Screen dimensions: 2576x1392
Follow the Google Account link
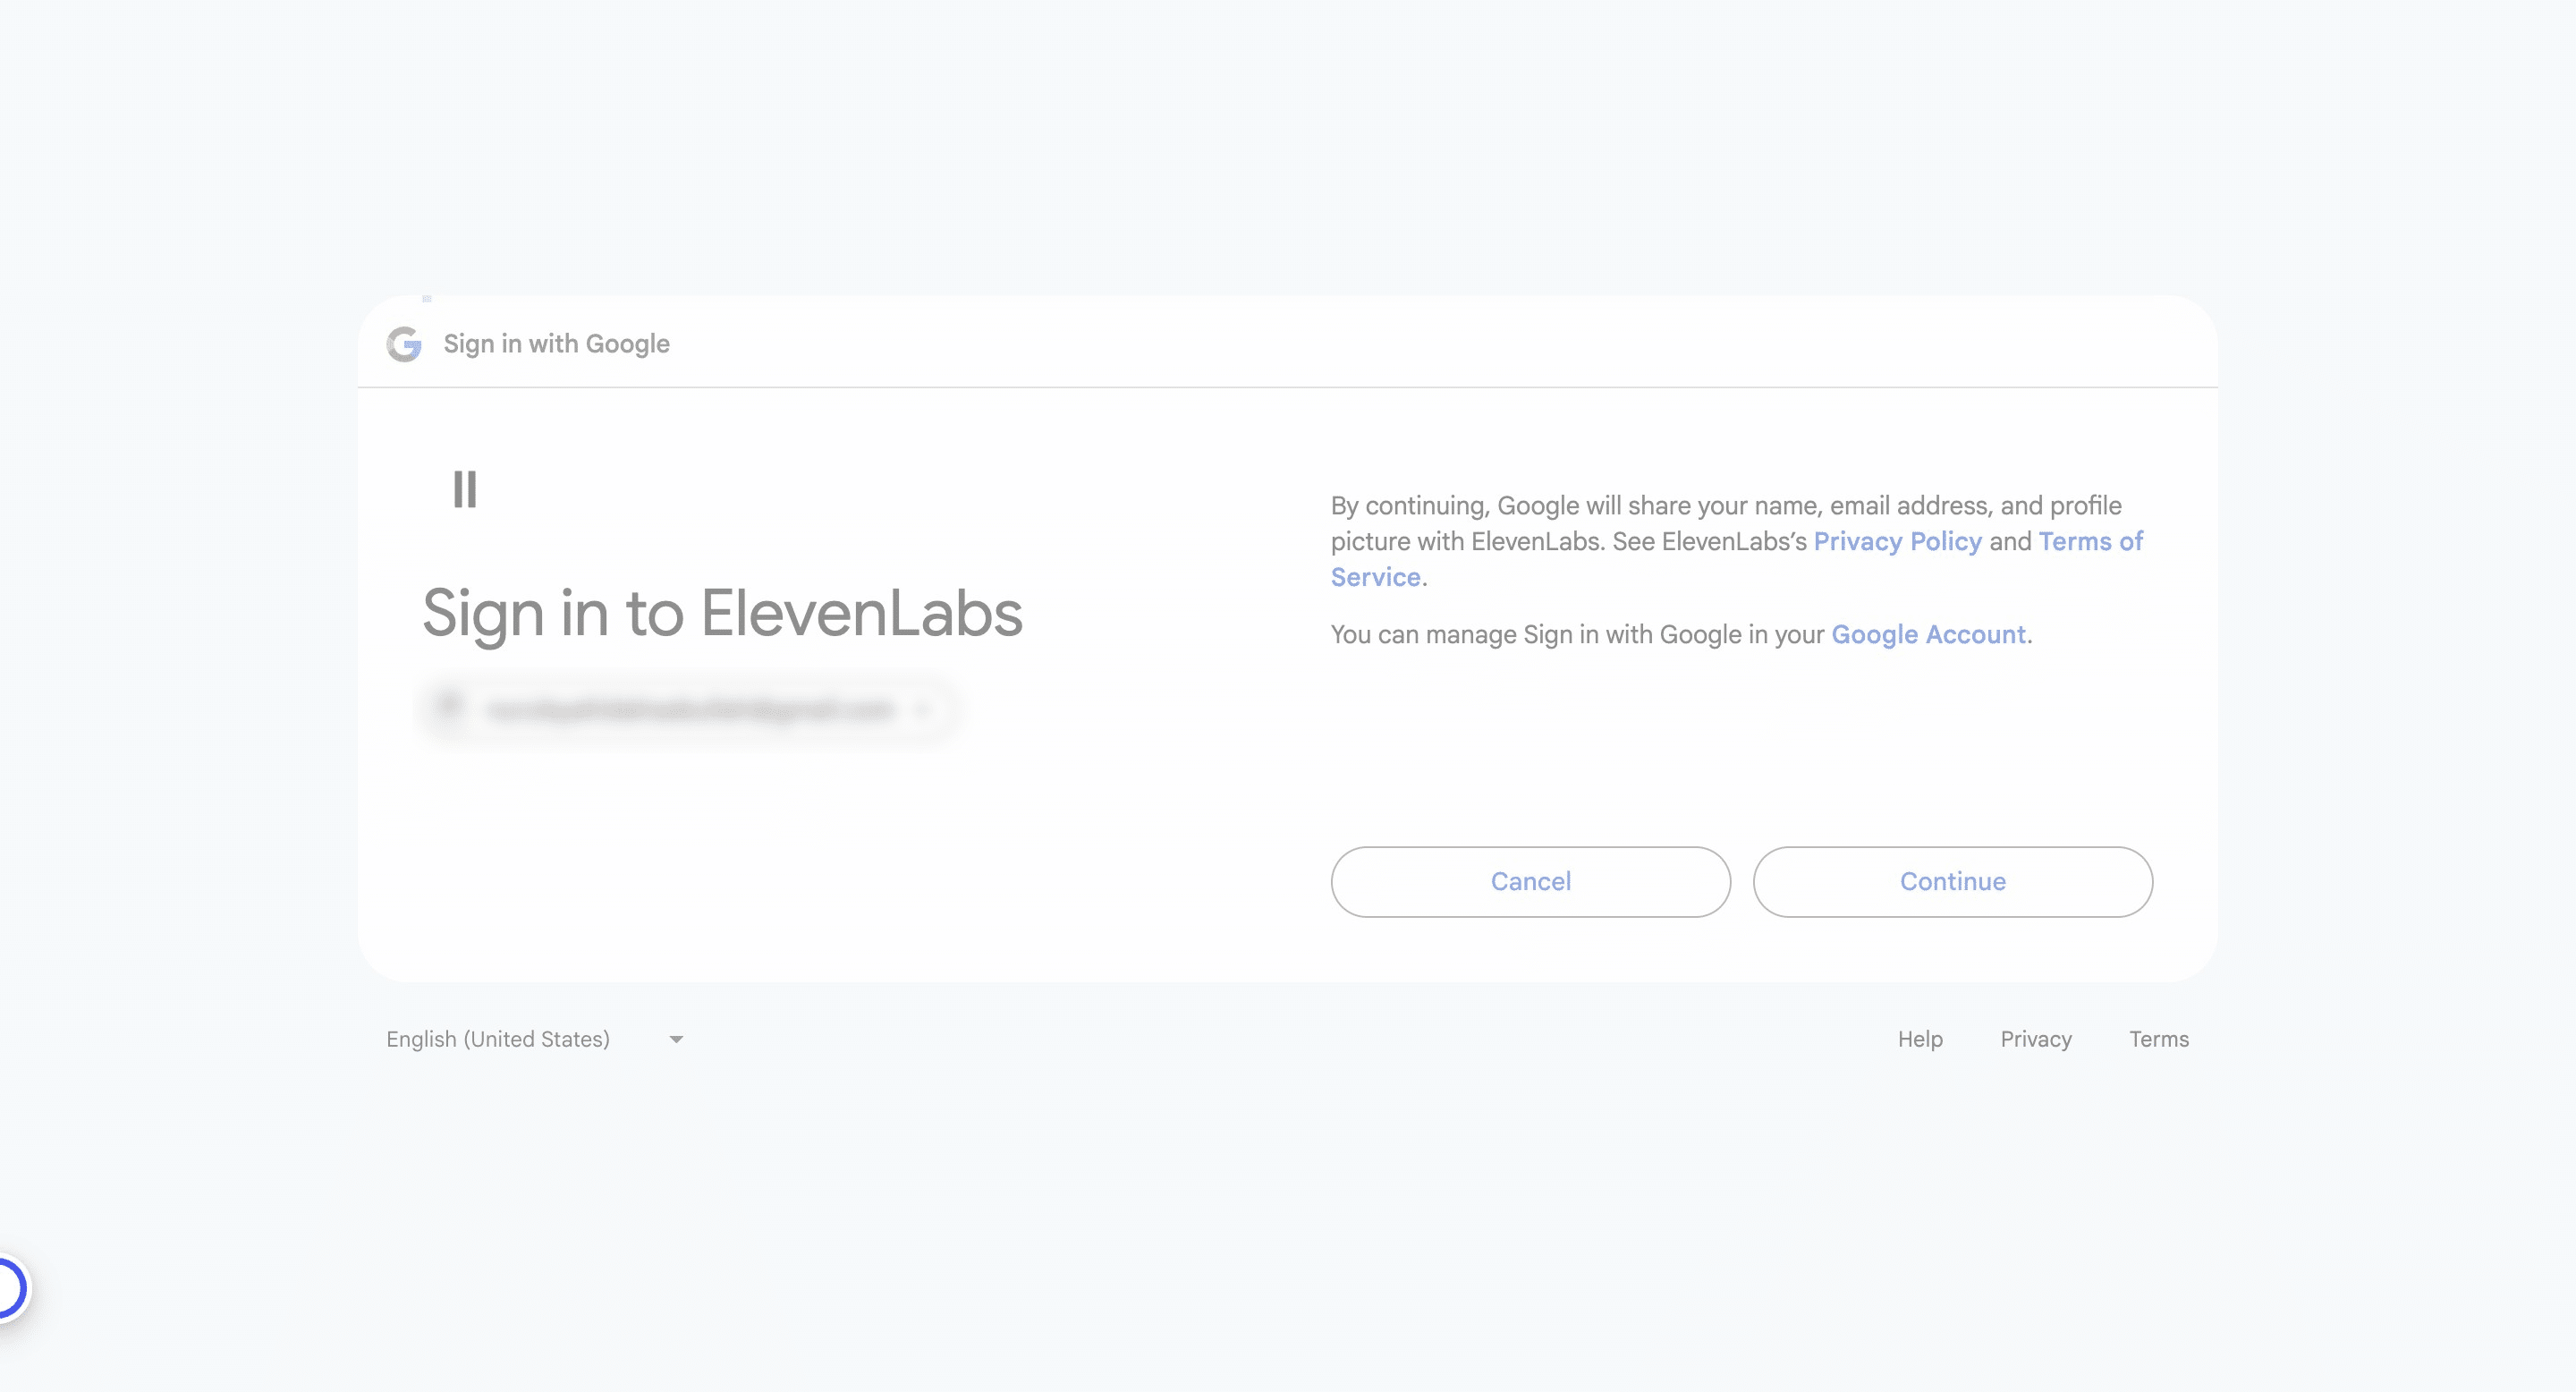tap(1928, 635)
